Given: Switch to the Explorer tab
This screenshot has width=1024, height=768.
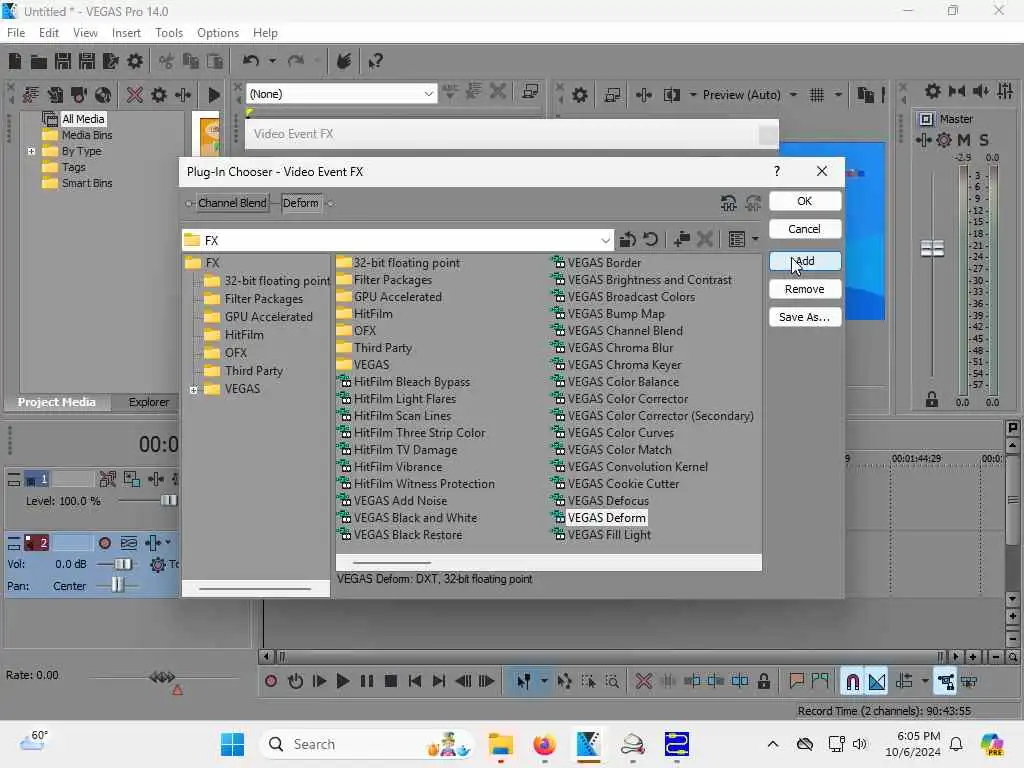Looking at the screenshot, I should point(148,402).
